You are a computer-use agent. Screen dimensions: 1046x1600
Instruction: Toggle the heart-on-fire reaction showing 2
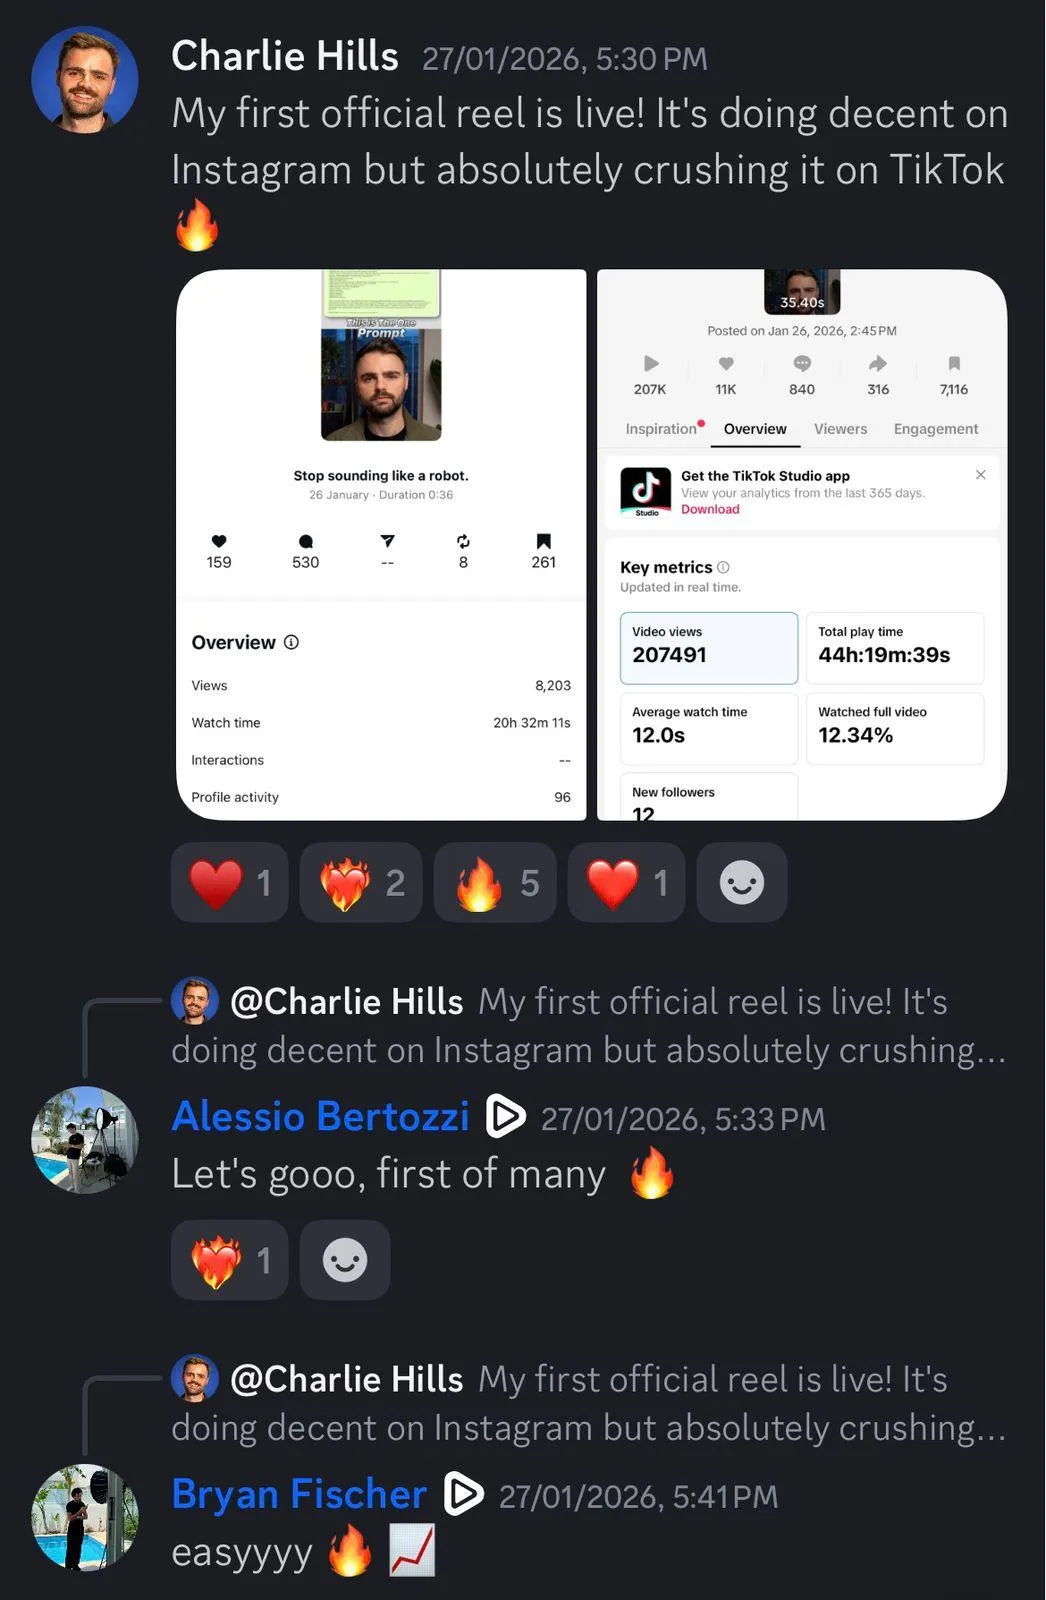pyautogui.click(x=361, y=882)
